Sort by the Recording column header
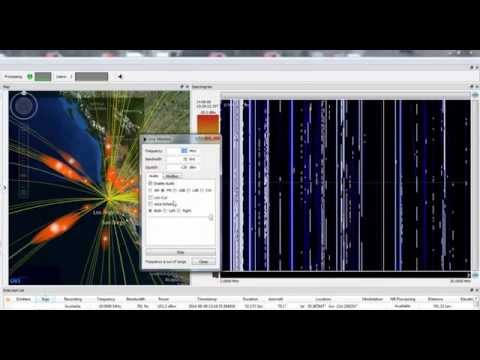 (73, 299)
